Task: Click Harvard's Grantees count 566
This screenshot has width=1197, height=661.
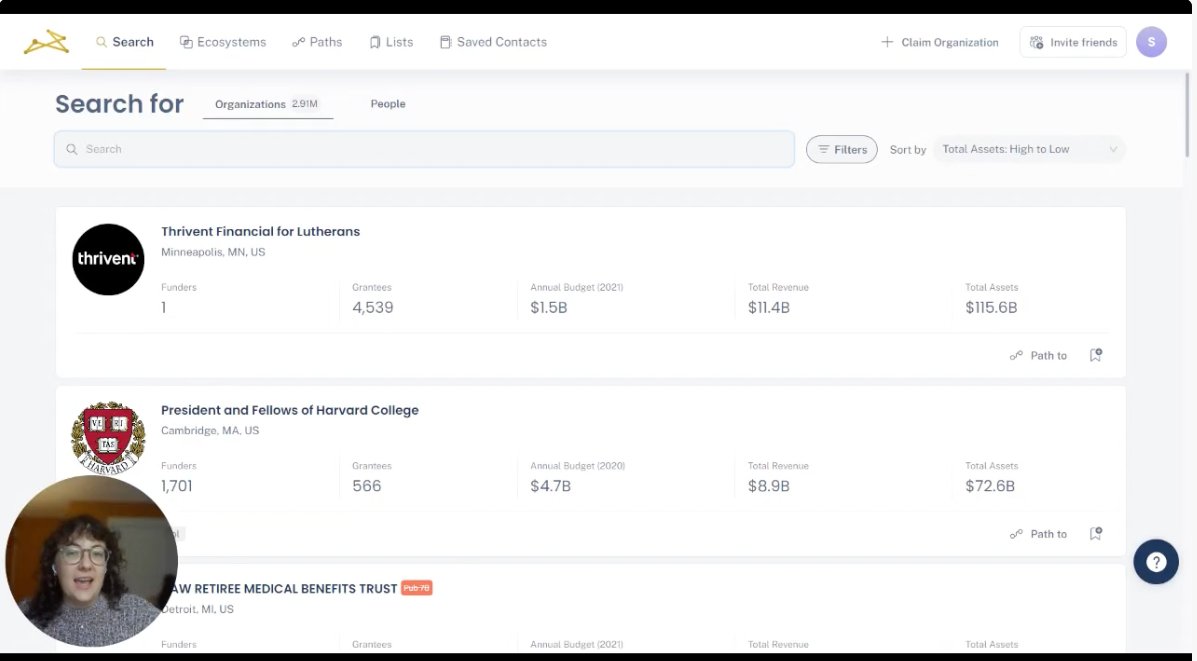Action: (366, 486)
